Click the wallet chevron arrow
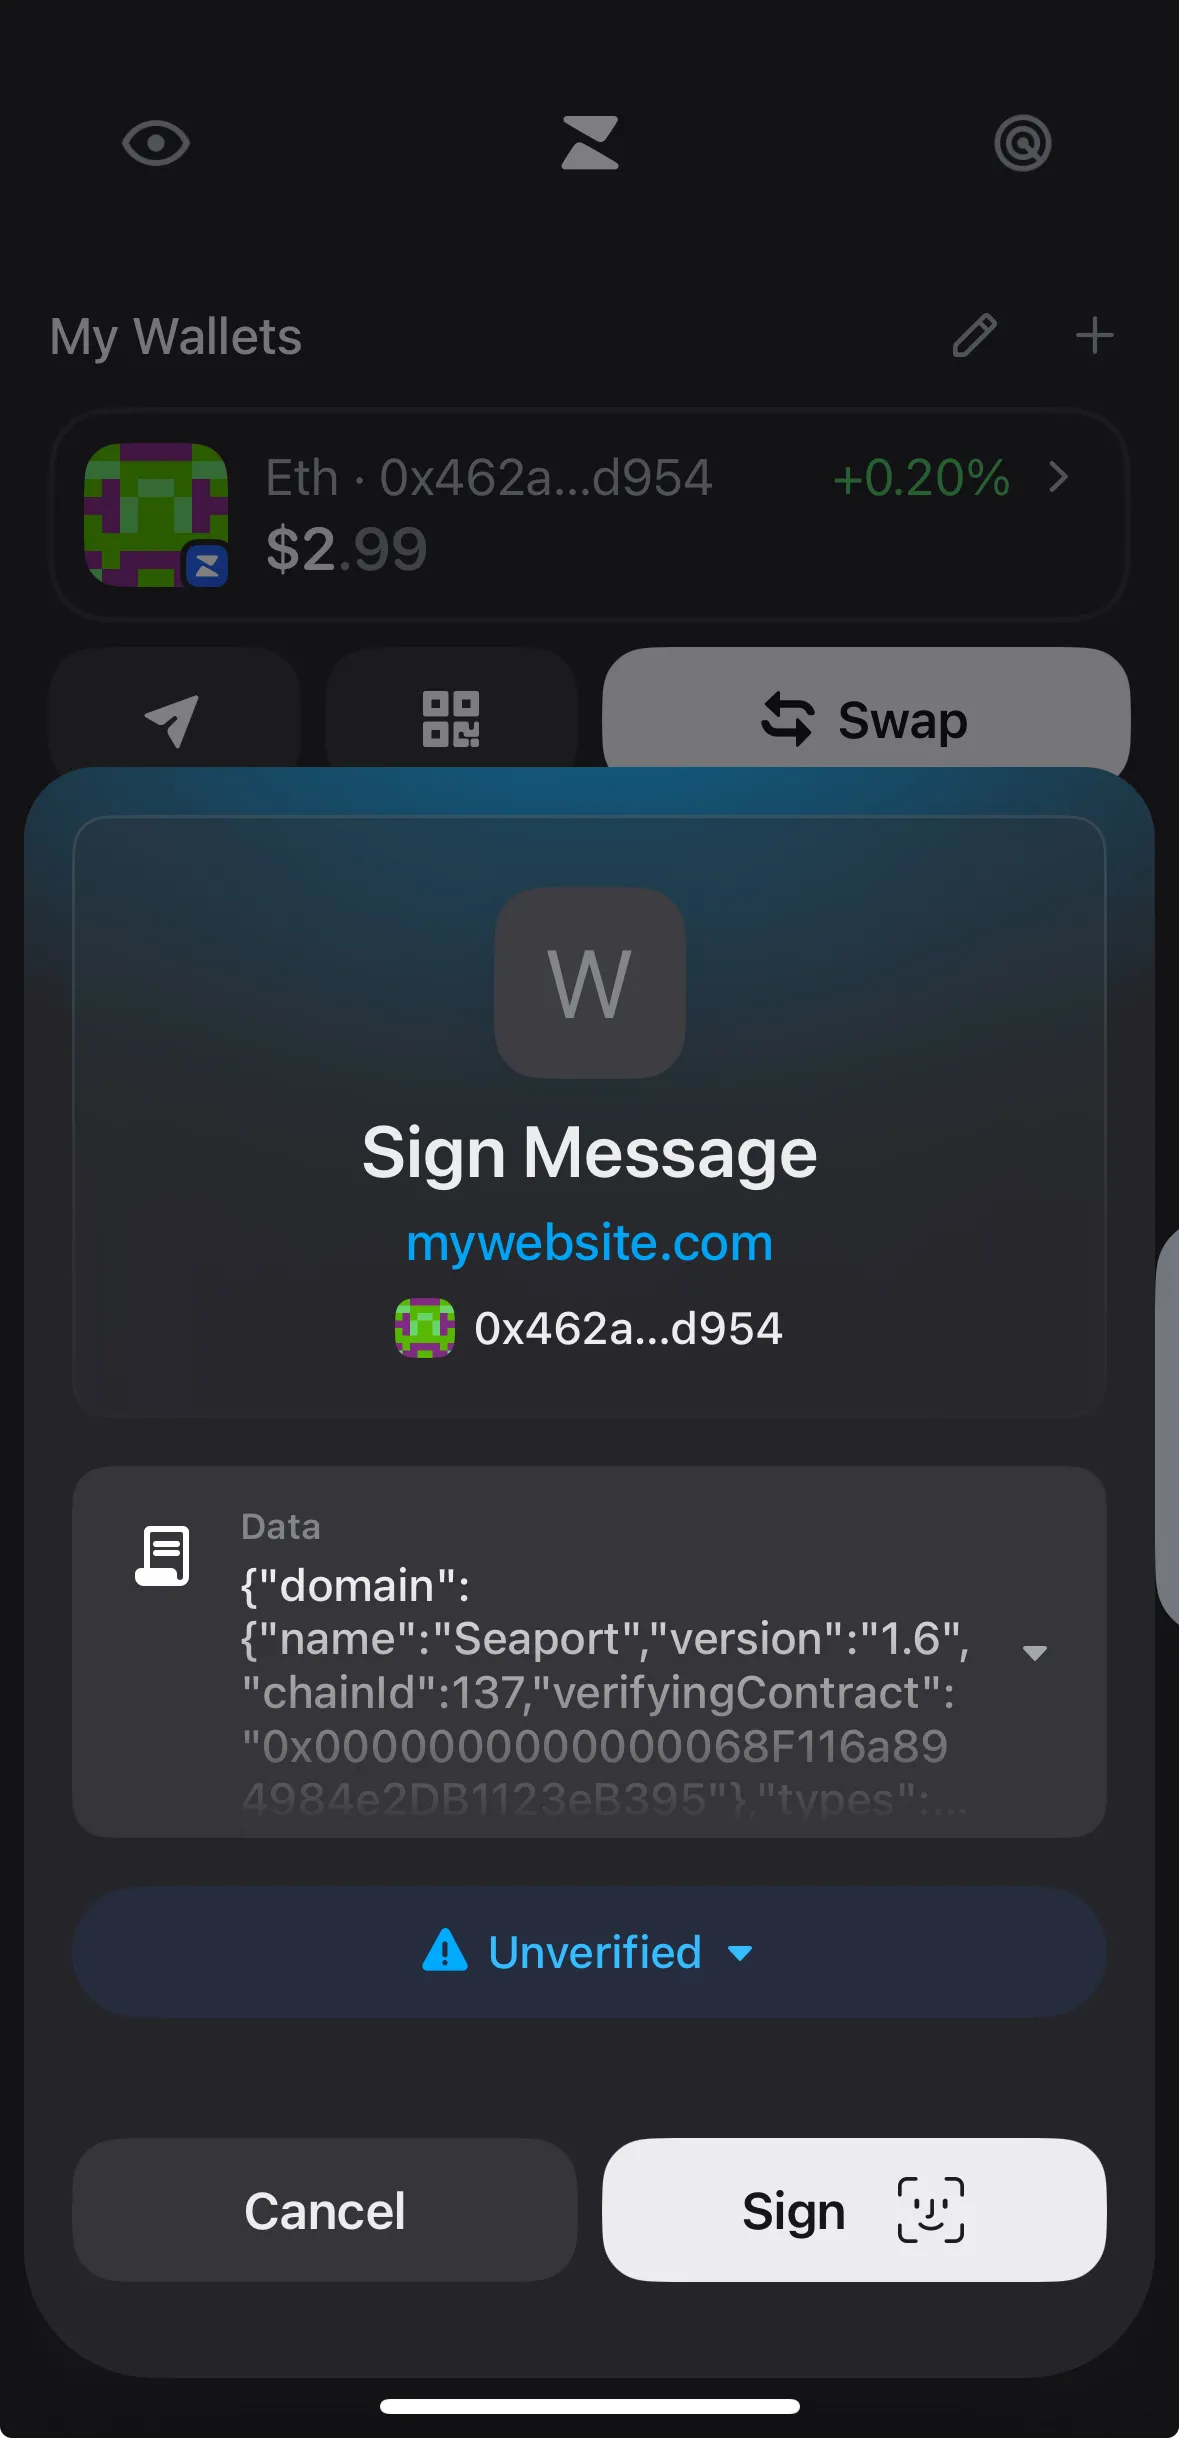Screen dimensions: 1179x2438 point(1059,477)
